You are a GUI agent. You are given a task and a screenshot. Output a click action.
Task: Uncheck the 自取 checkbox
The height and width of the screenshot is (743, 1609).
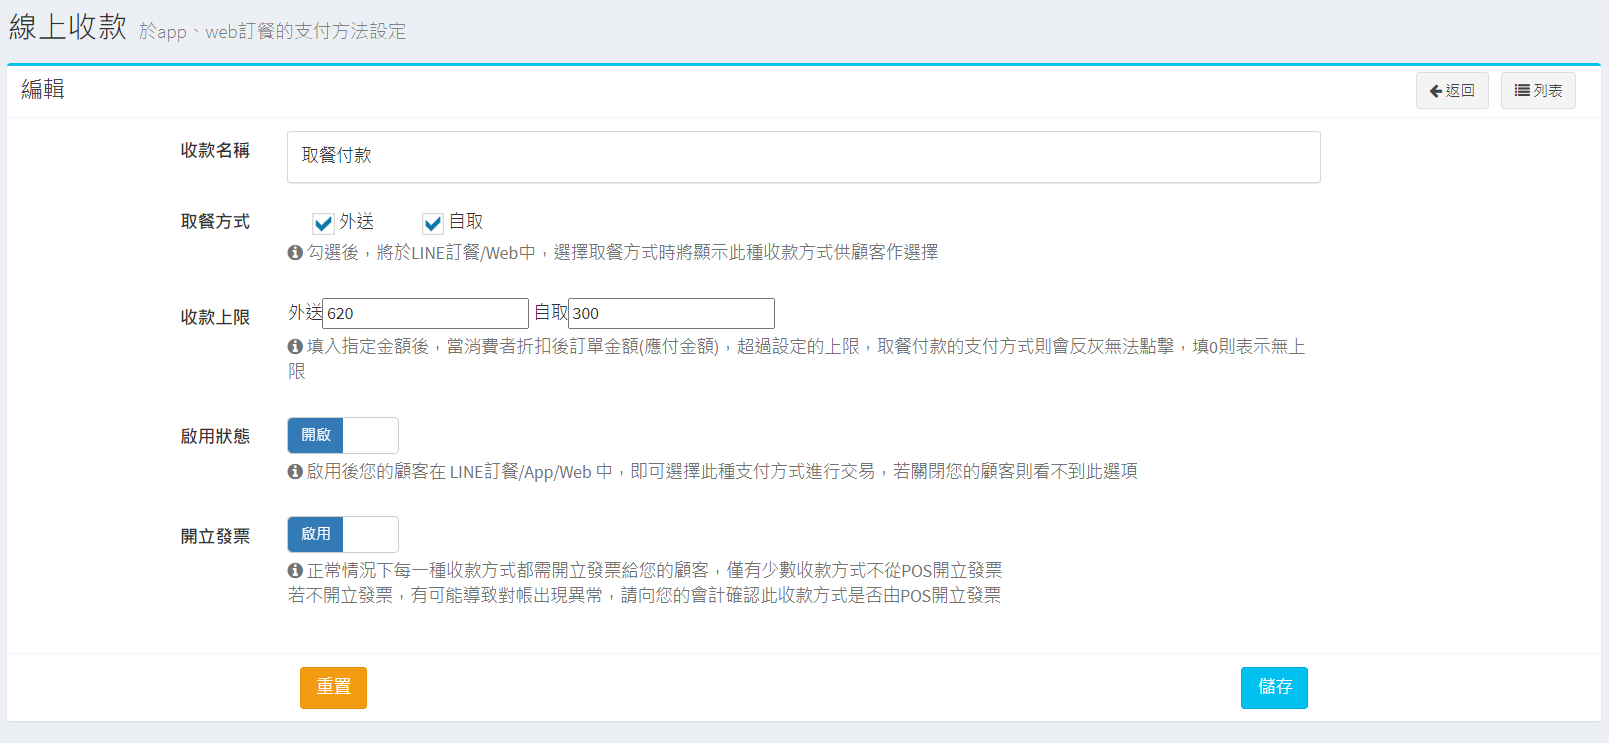432,223
